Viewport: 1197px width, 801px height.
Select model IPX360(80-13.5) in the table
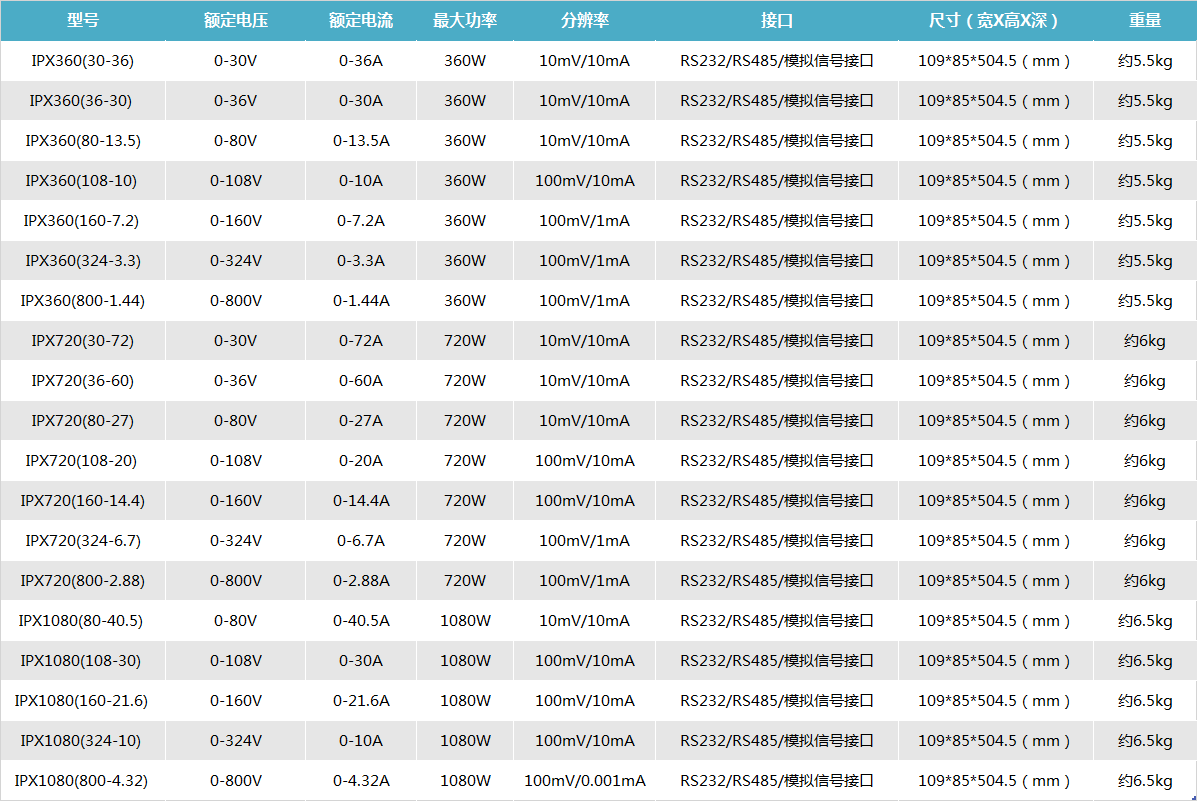[x=82, y=141]
